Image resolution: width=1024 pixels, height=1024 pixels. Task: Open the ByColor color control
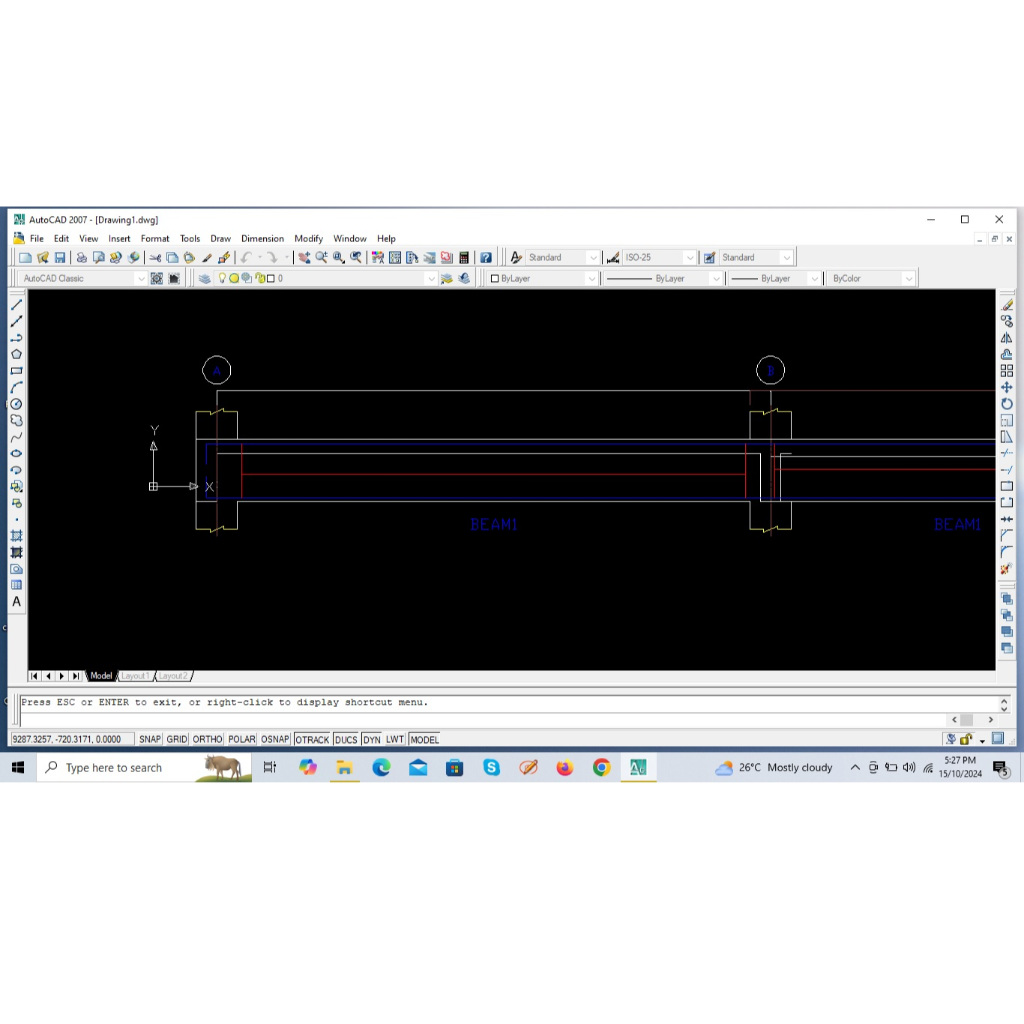coord(908,278)
